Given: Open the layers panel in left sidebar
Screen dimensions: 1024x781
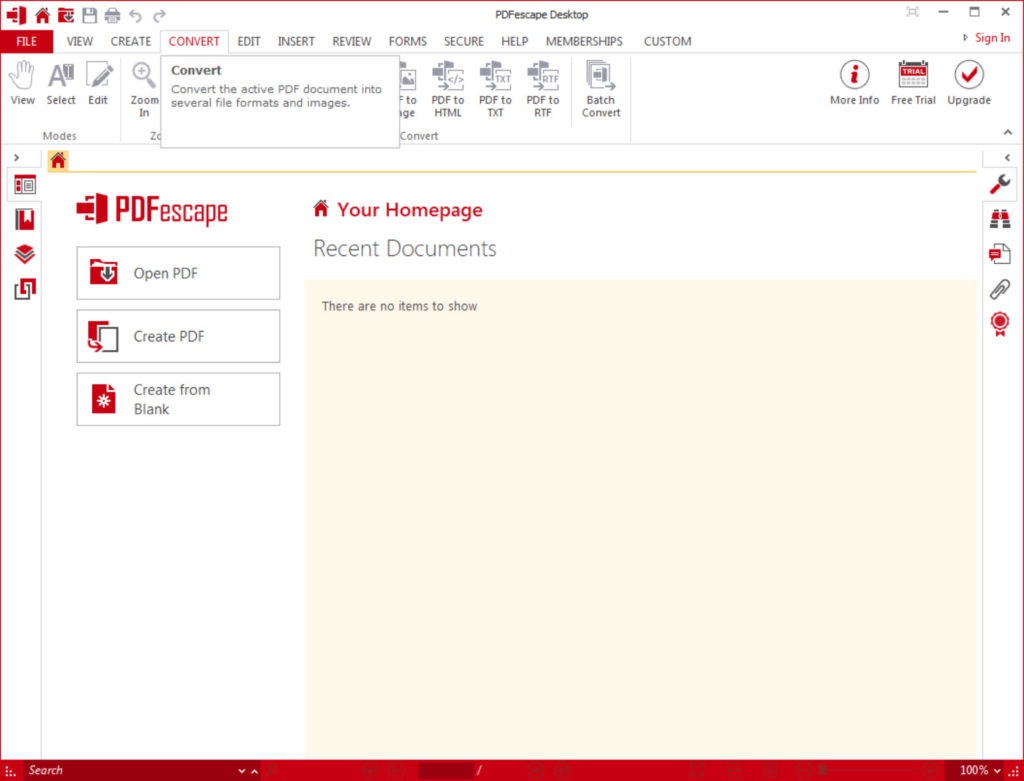Looking at the screenshot, I should tap(25, 253).
